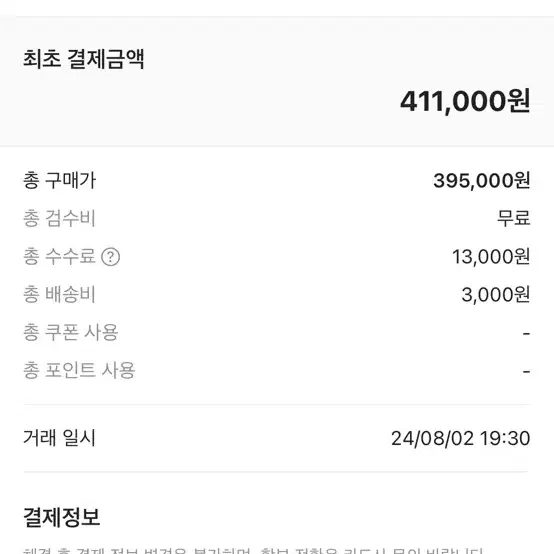Image resolution: width=554 pixels, height=554 pixels.
Task: Select the 총 구매가 label
Action: pyautogui.click(x=59, y=180)
